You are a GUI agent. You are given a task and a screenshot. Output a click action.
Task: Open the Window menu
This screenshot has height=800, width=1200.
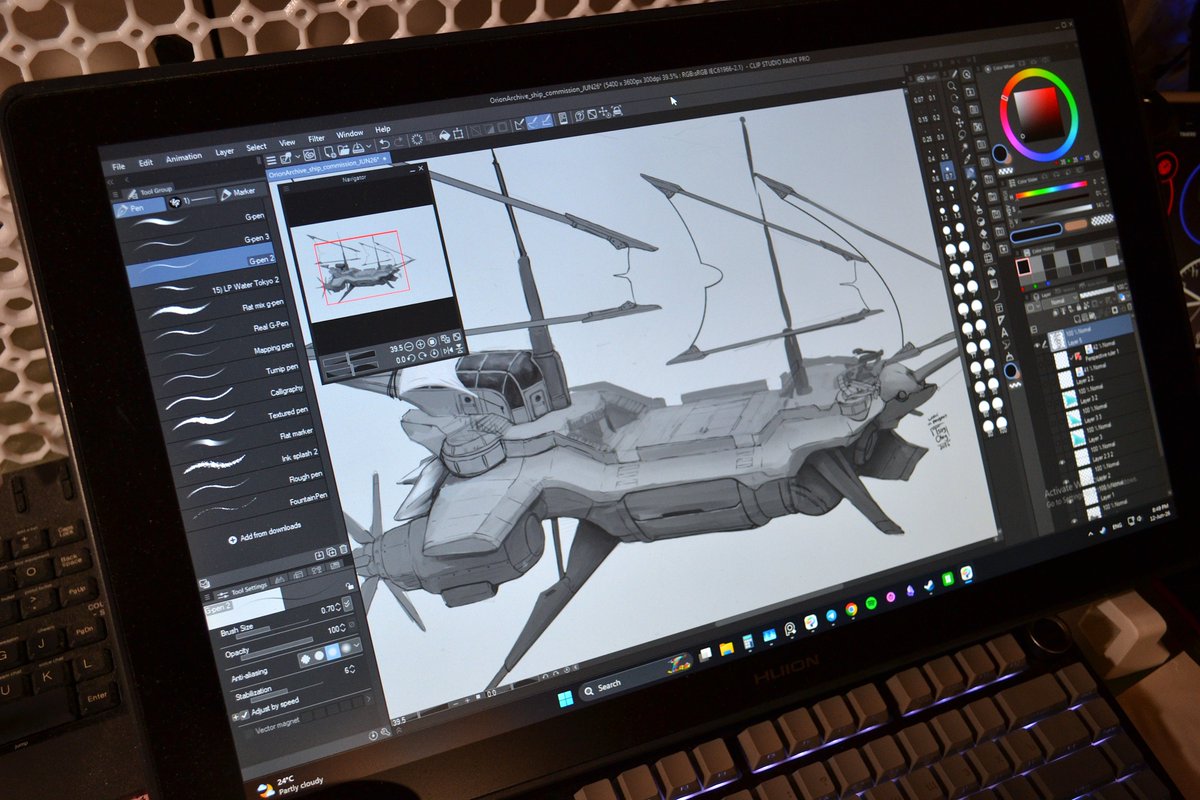pyautogui.click(x=350, y=134)
